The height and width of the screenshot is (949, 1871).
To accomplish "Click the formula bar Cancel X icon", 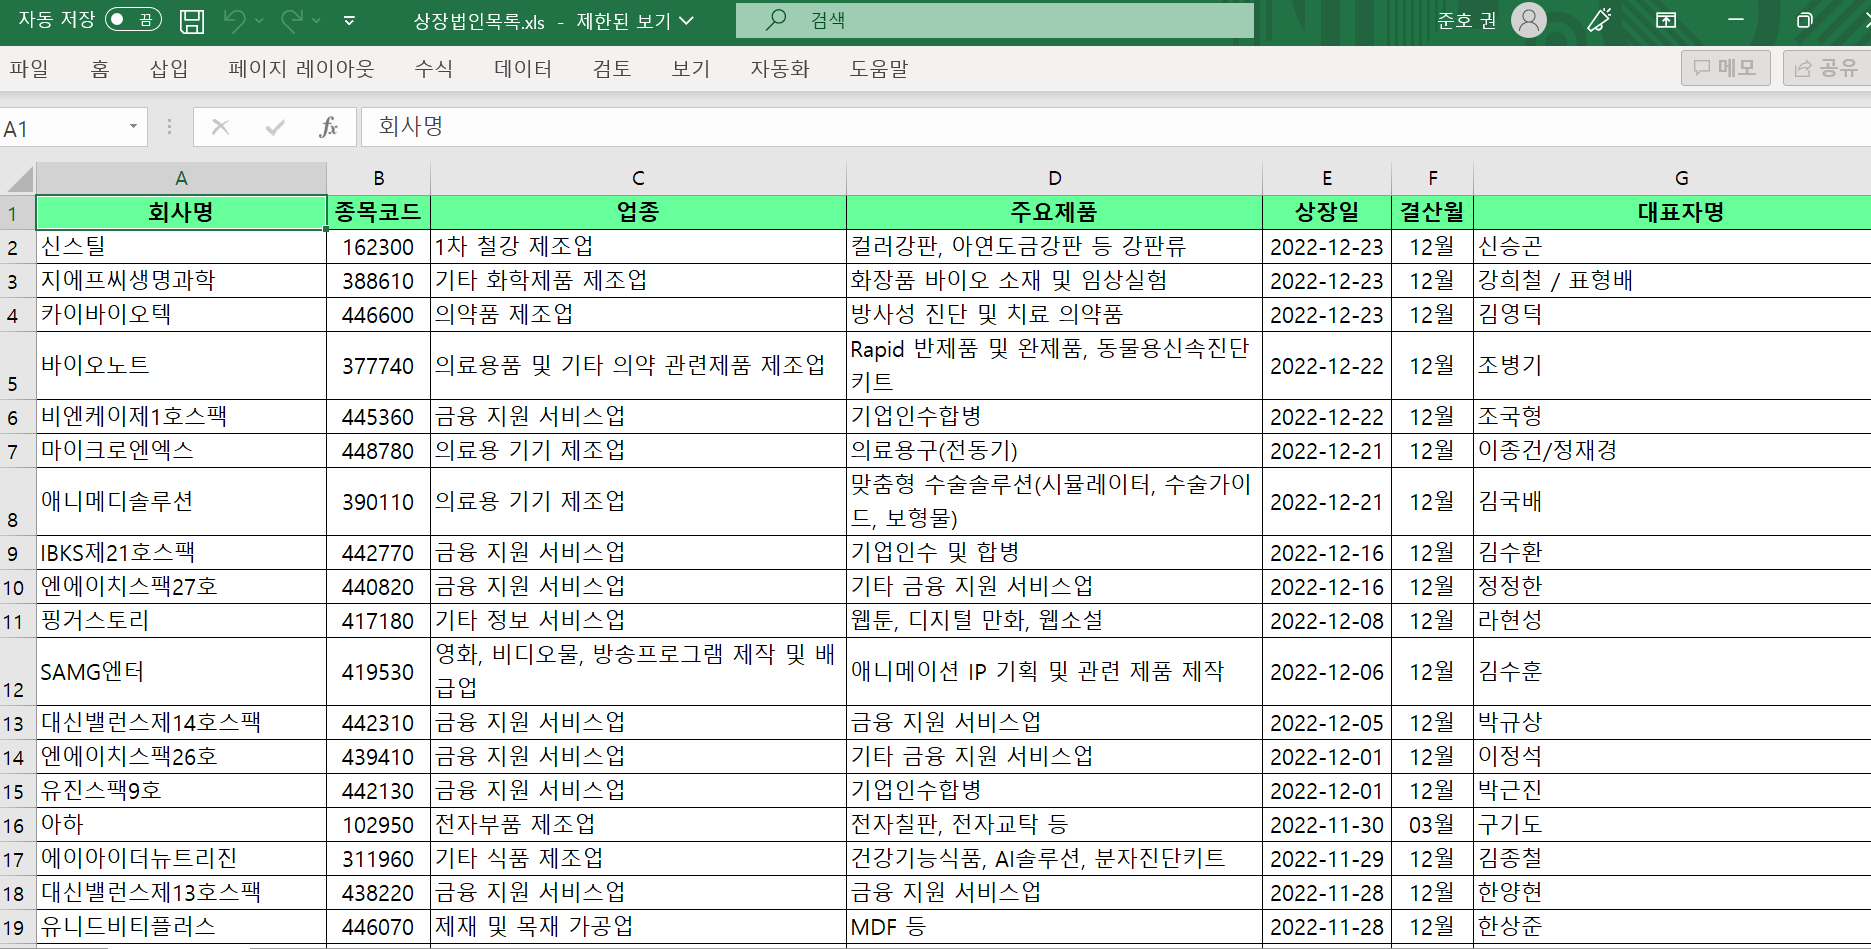I will 221,127.
